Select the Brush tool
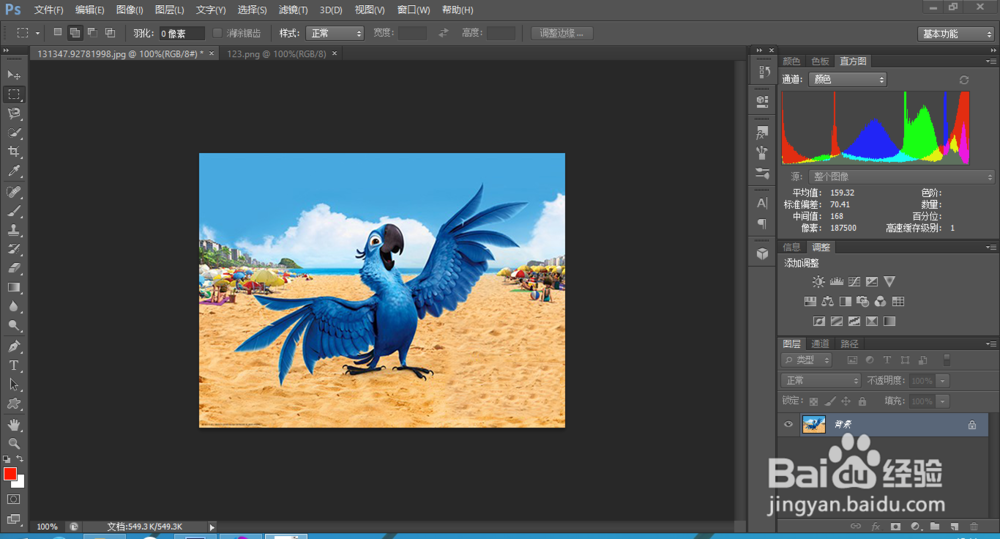Screen dimensions: 1000x539 click(x=13, y=211)
